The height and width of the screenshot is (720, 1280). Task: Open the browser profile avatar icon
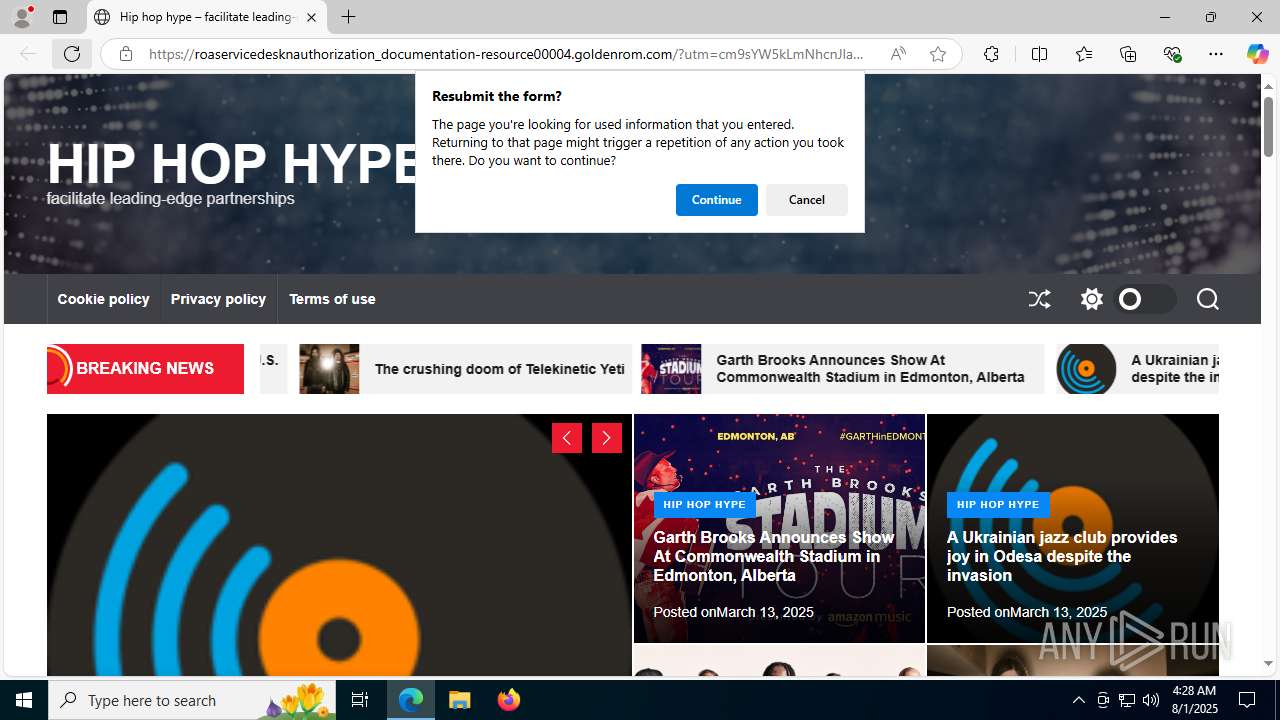22,17
